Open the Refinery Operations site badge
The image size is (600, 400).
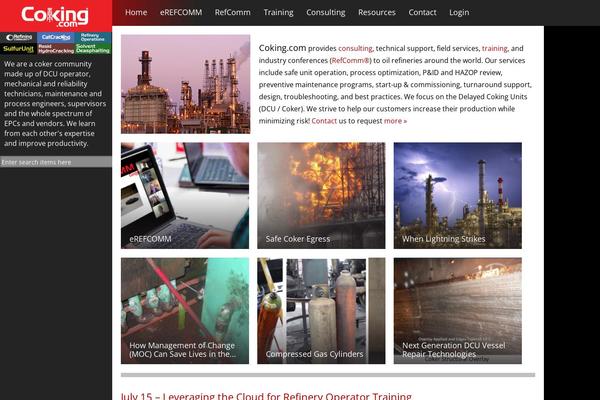pyautogui.click(x=93, y=38)
